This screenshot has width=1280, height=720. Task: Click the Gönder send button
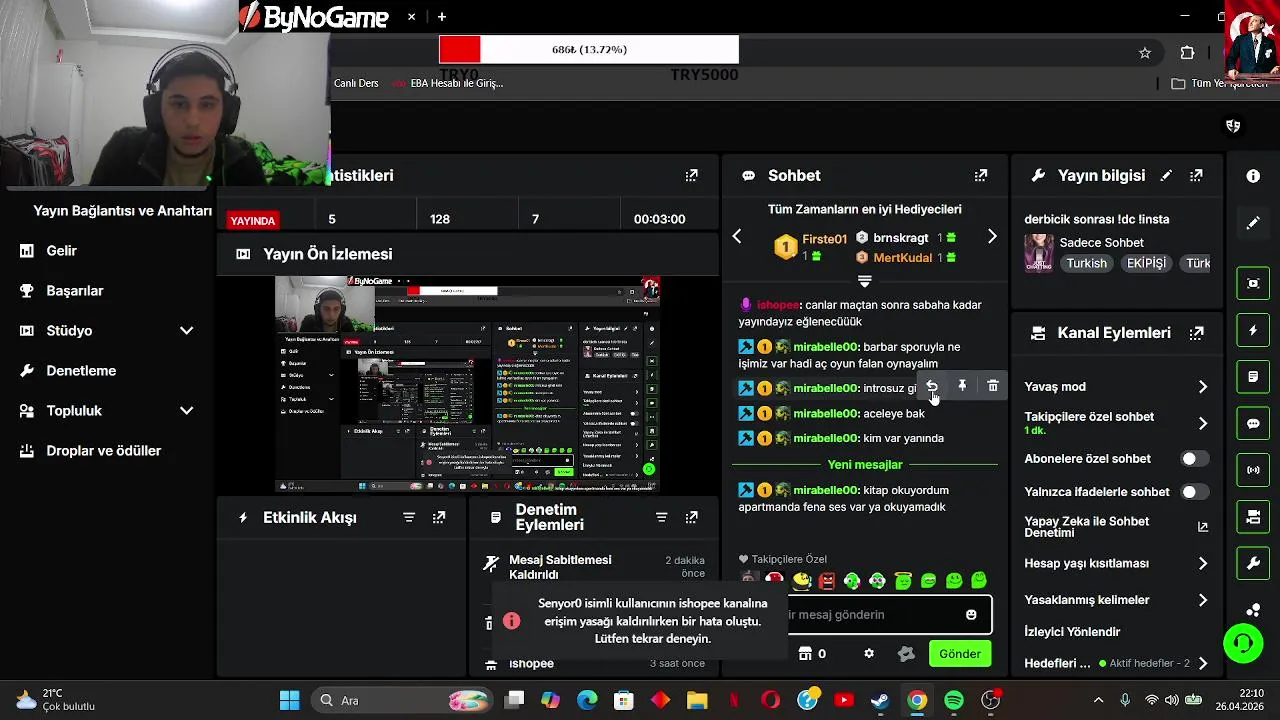pos(960,653)
